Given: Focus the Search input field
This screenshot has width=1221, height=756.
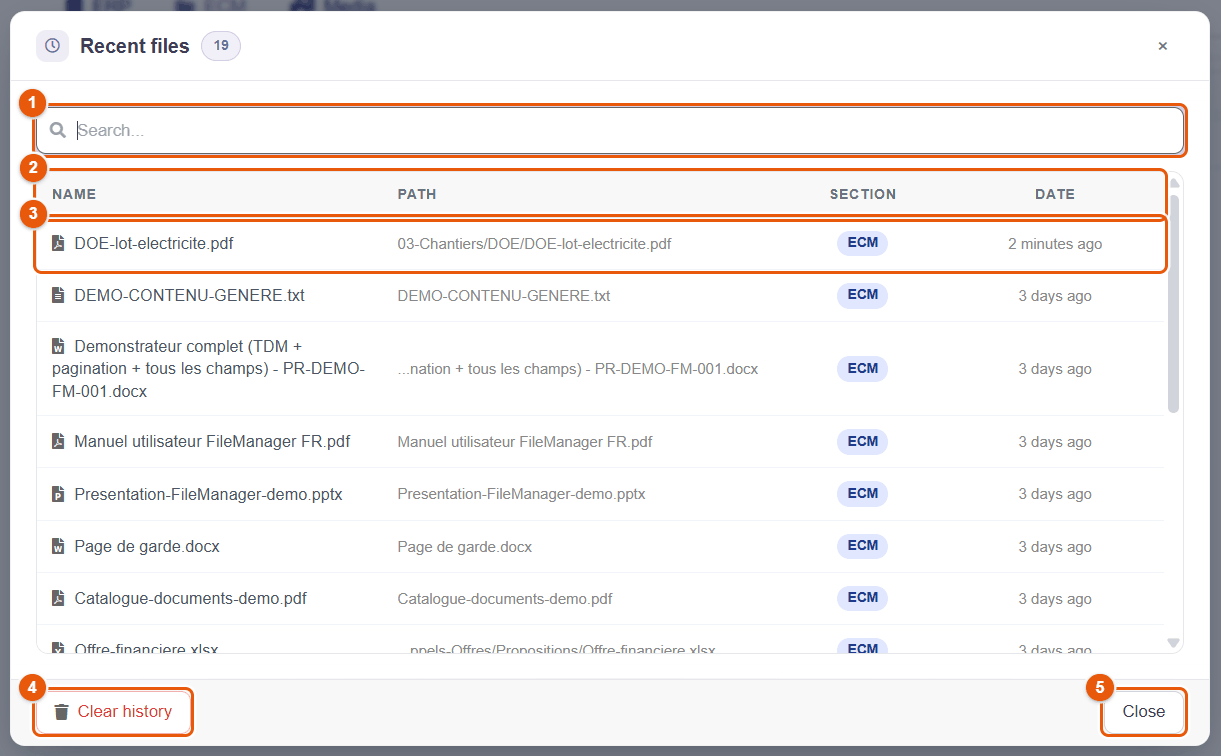Looking at the screenshot, I should [x=610, y=130].
